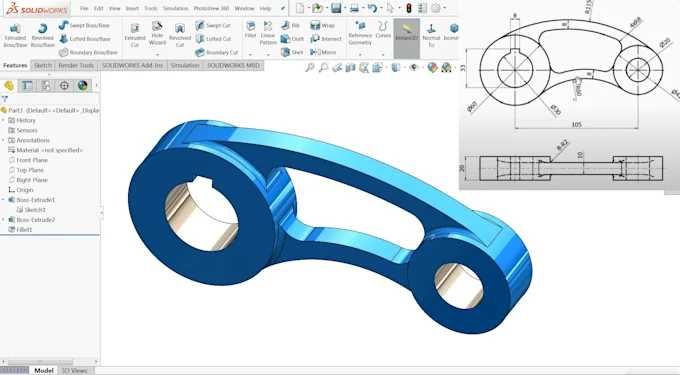Expand the Boss-Extrude2 tree item
The image size is (680, 375).
[x=3, y=220]
